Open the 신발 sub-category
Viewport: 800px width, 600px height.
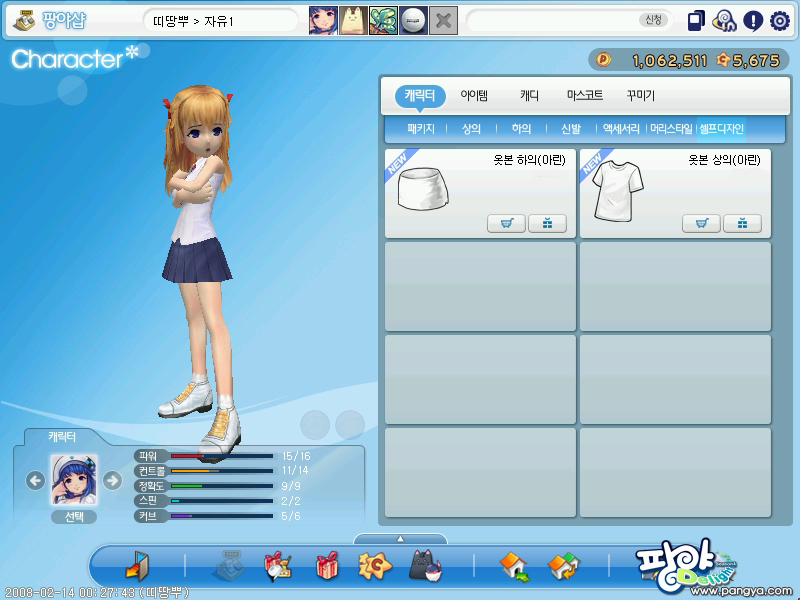coord(571,129)
